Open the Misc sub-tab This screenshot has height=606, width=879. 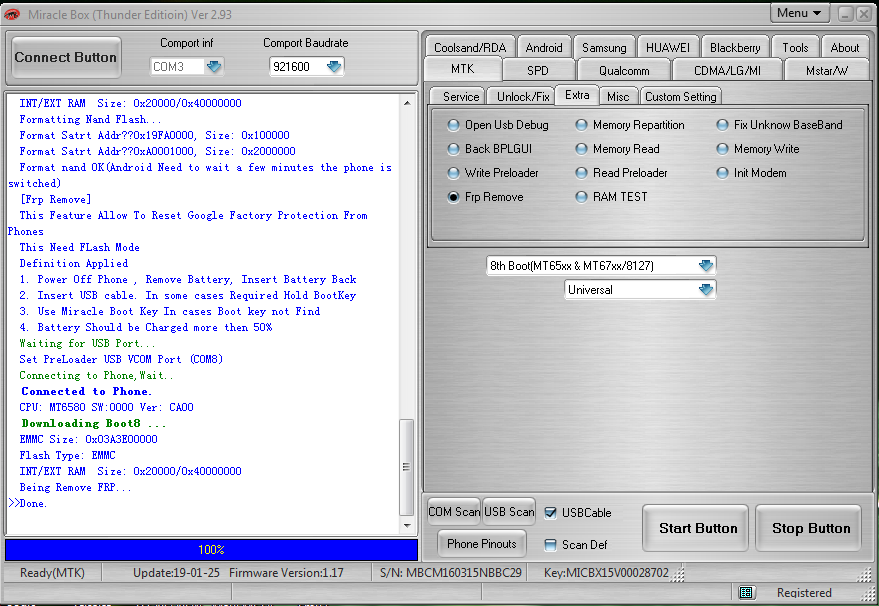coord(618,96)
